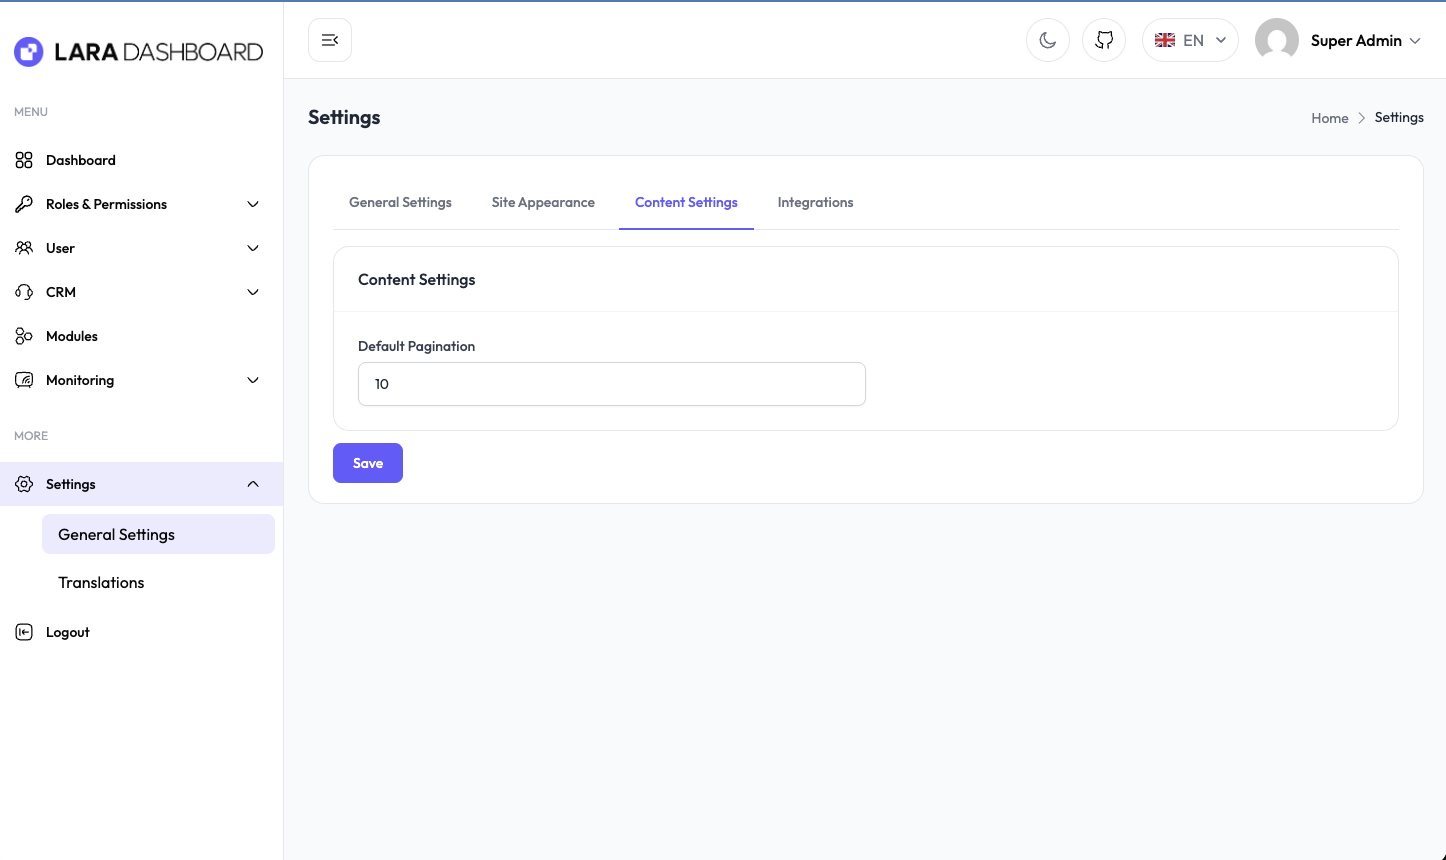This screenshot has width=1446, height=860.
Task: Click the Default Pagination input field
Action: [x=611, y=384]
